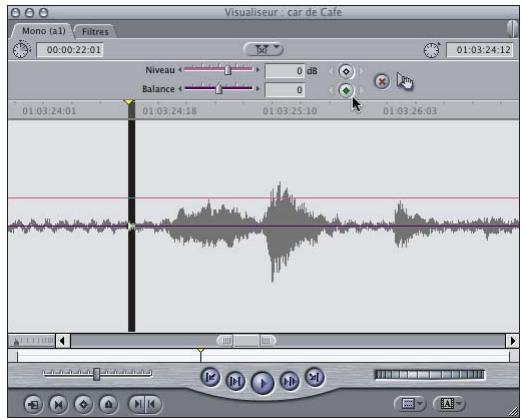
Task: Toggle the Niveau keyframe button
Action: [x=346, y=71]
